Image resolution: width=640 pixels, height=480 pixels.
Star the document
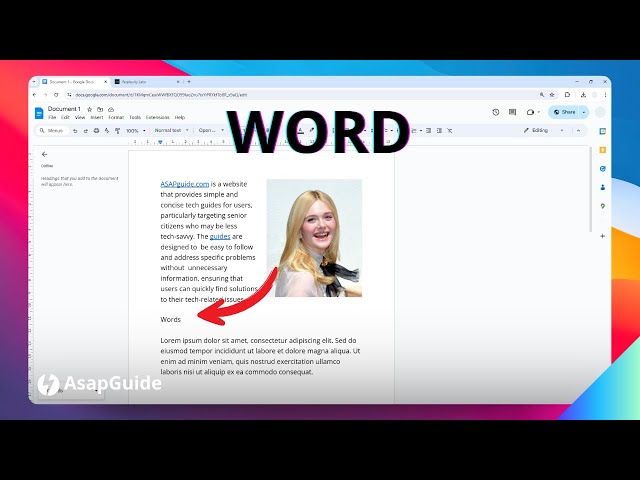[90, 109]
